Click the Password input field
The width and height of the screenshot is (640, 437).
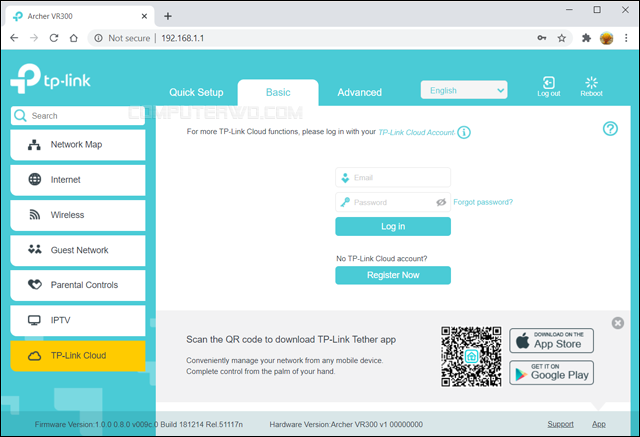pyautogui.click(x=393, y=202)
